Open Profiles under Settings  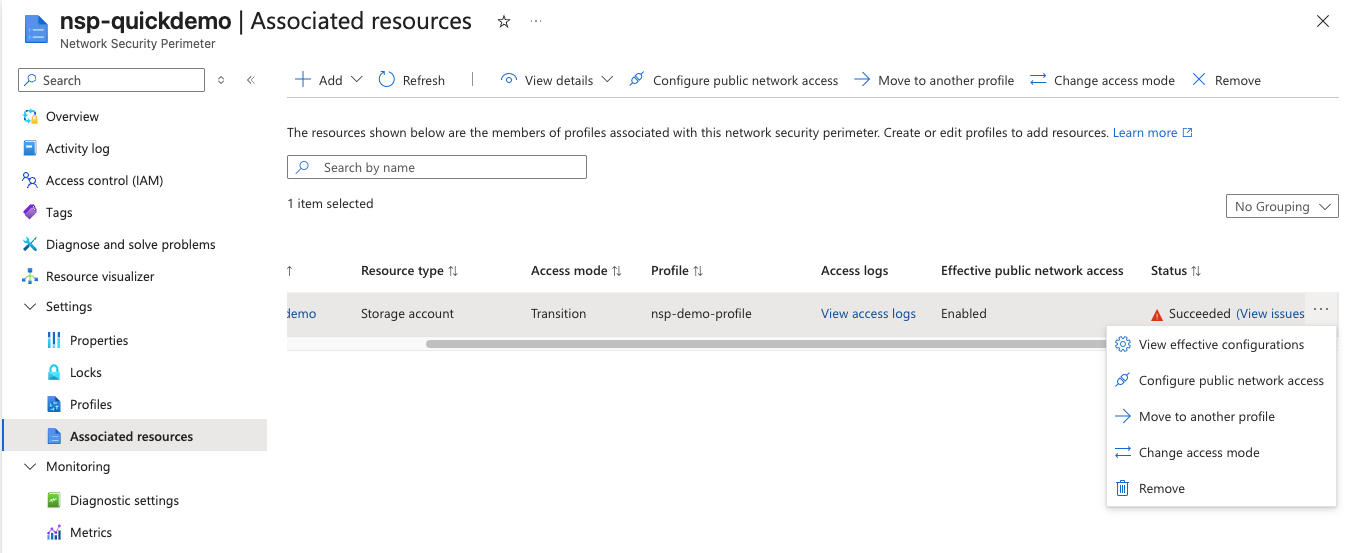(x=91, y=404)
